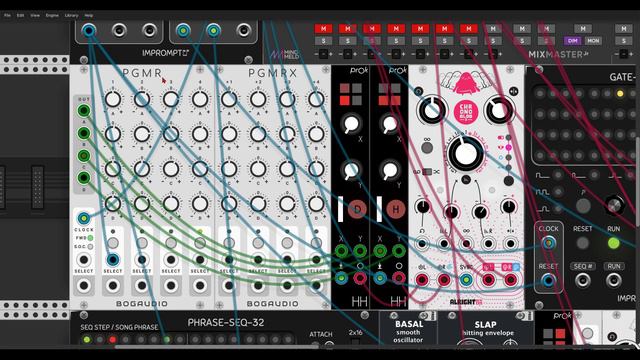Click PGMR step 1 select button
640x360 pixels.
(x=113, y=243)
